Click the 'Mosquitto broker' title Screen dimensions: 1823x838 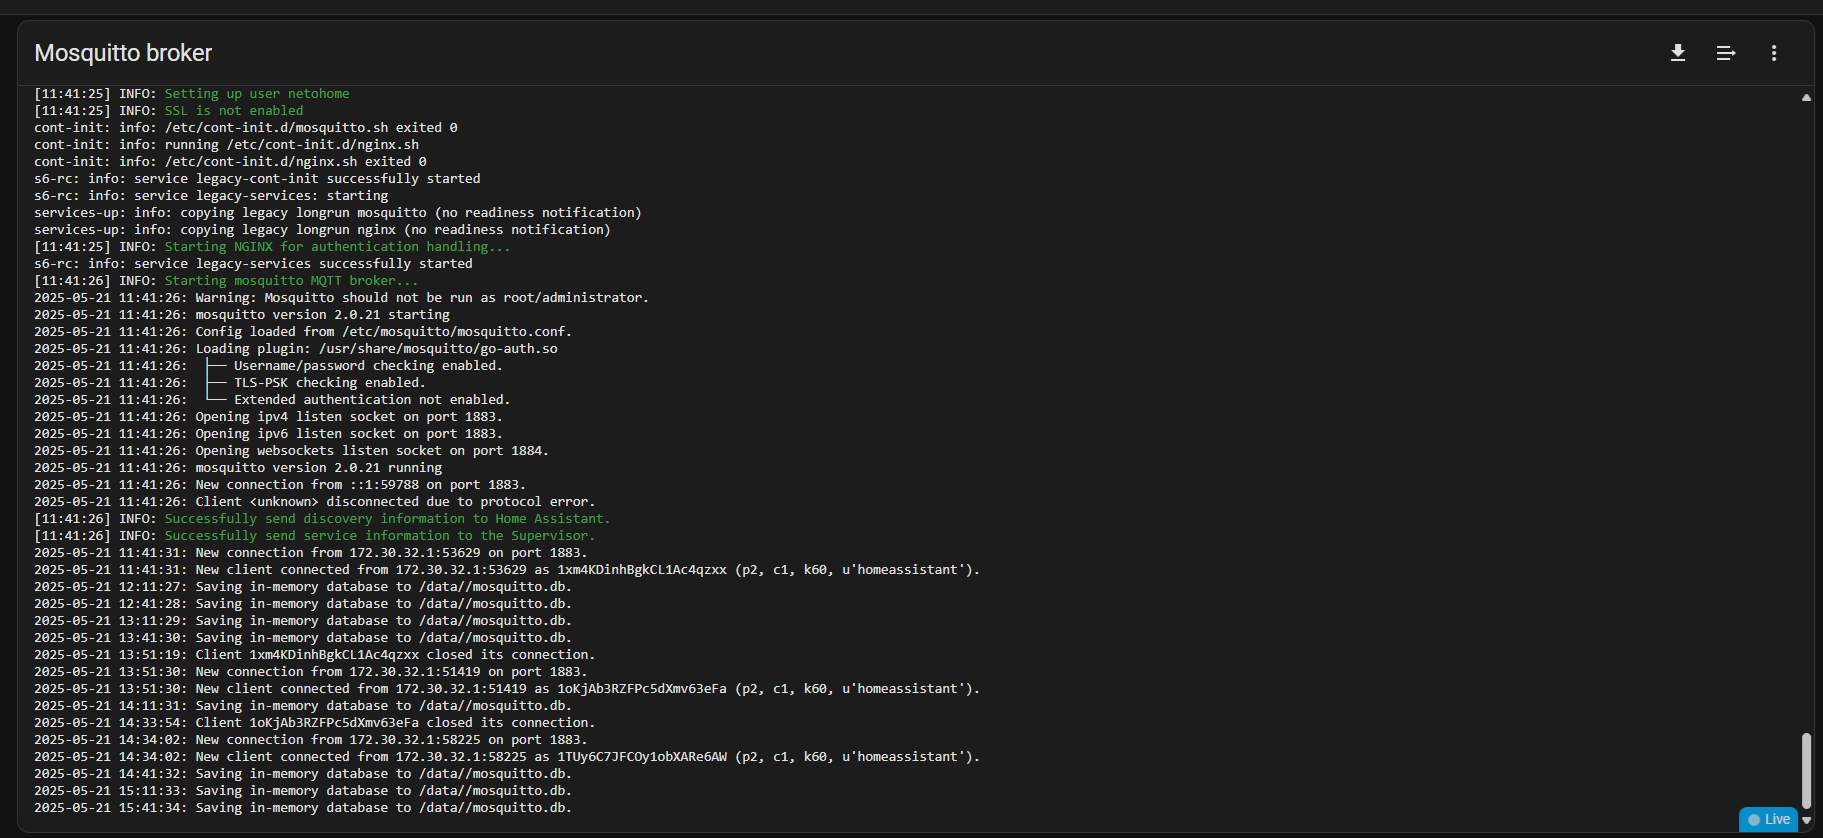[x=123, y=53]
